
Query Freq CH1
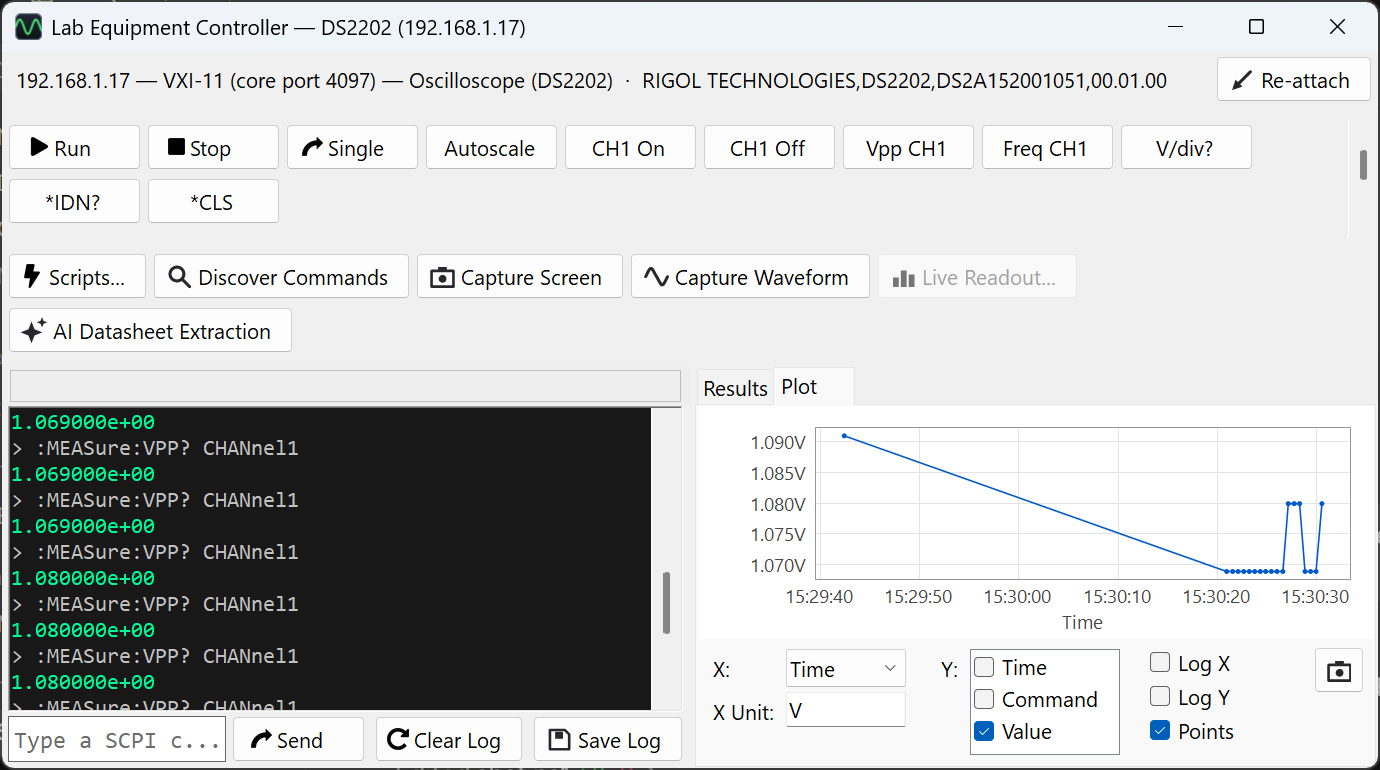[x=1046, y=148]
